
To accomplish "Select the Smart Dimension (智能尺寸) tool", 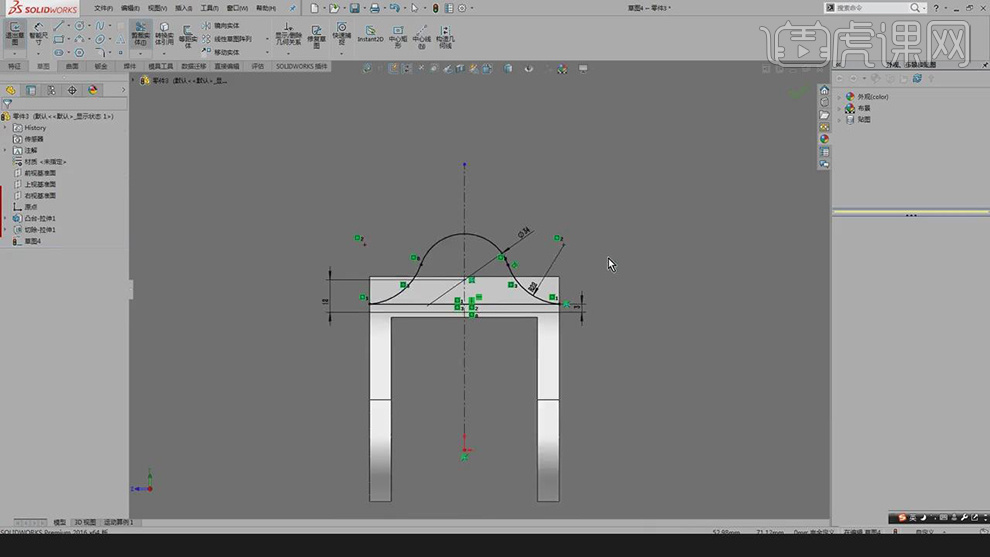I will tap(38, 32).
